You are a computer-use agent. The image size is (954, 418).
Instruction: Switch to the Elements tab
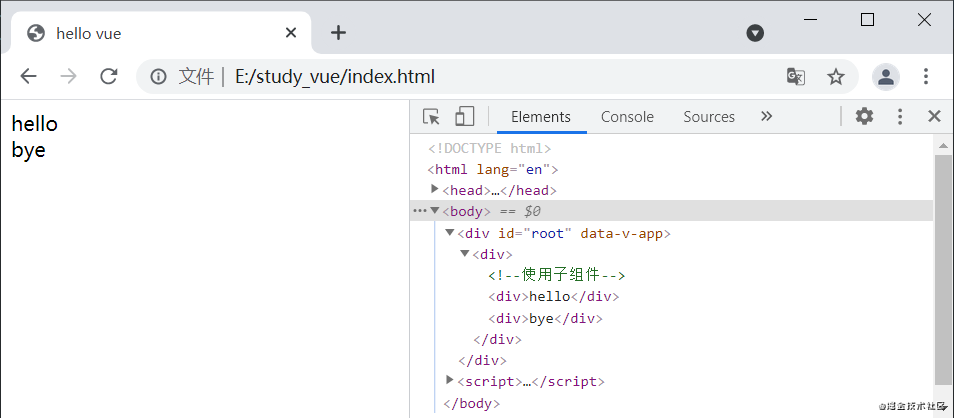pyautogui.click(x=541, y=117)
